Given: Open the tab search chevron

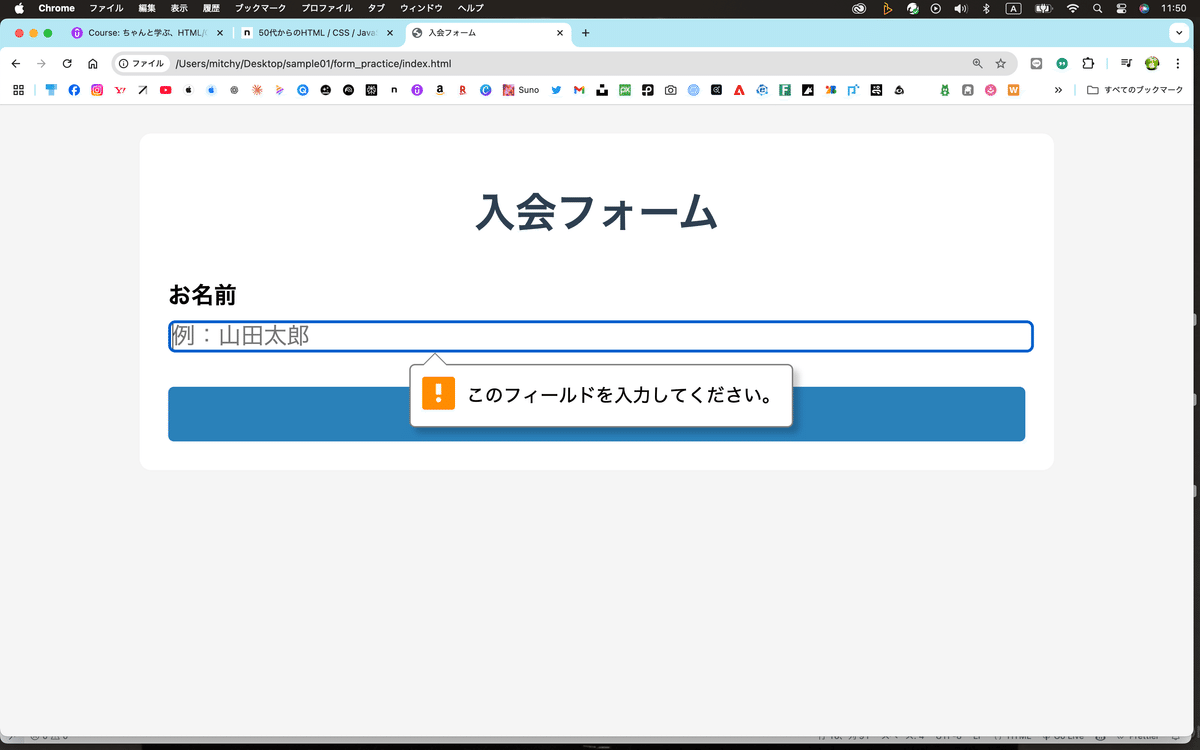Looking at the screenshot, I should tap(1178, 32).
